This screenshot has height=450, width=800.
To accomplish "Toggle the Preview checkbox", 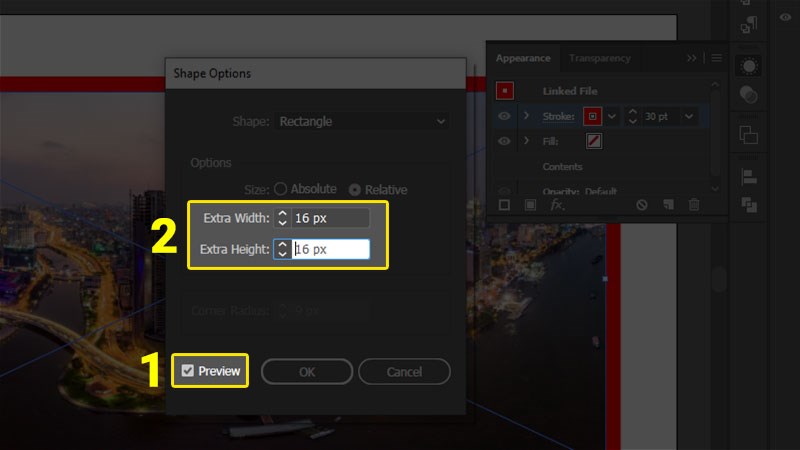I will 188,371.
